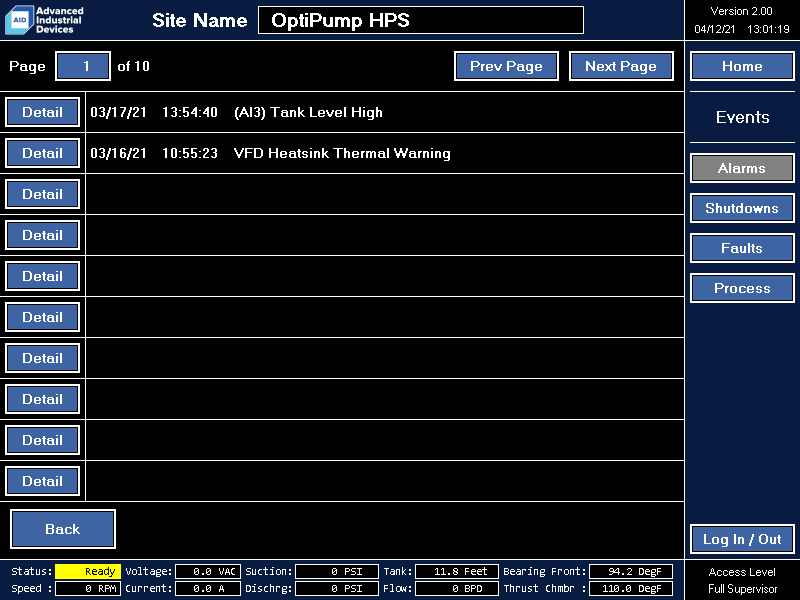Click the Suction 0 PSI value
Screen dimensions: 800x600
point(337,571)
